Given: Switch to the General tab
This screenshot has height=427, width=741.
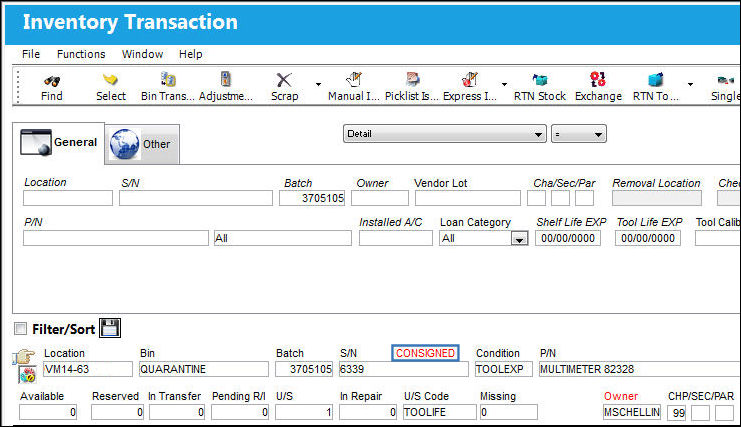Looking at the screenshot, I should pos(59,143).
